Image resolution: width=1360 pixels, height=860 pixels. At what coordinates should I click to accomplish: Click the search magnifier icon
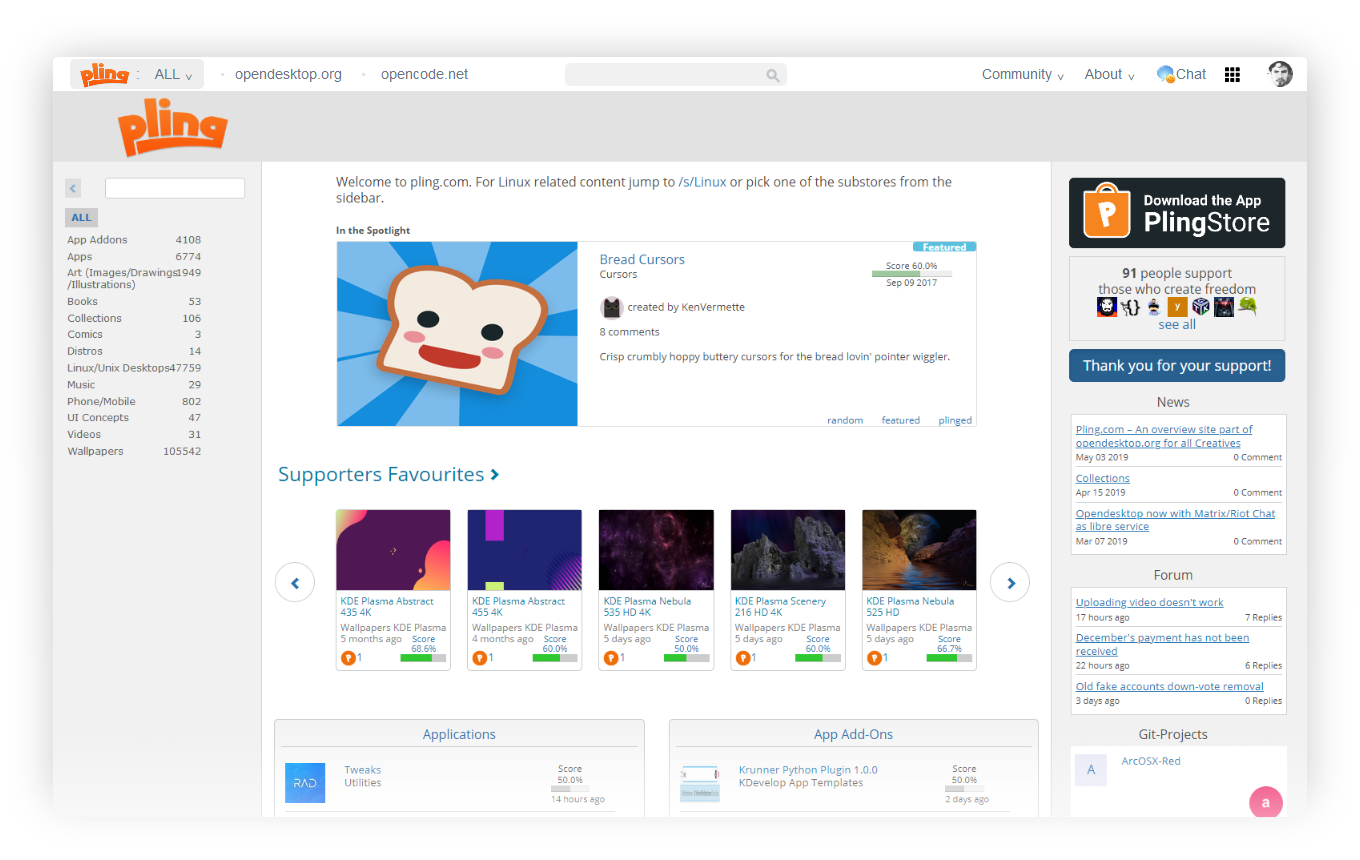pyautogui.click(x=773, y=75)
